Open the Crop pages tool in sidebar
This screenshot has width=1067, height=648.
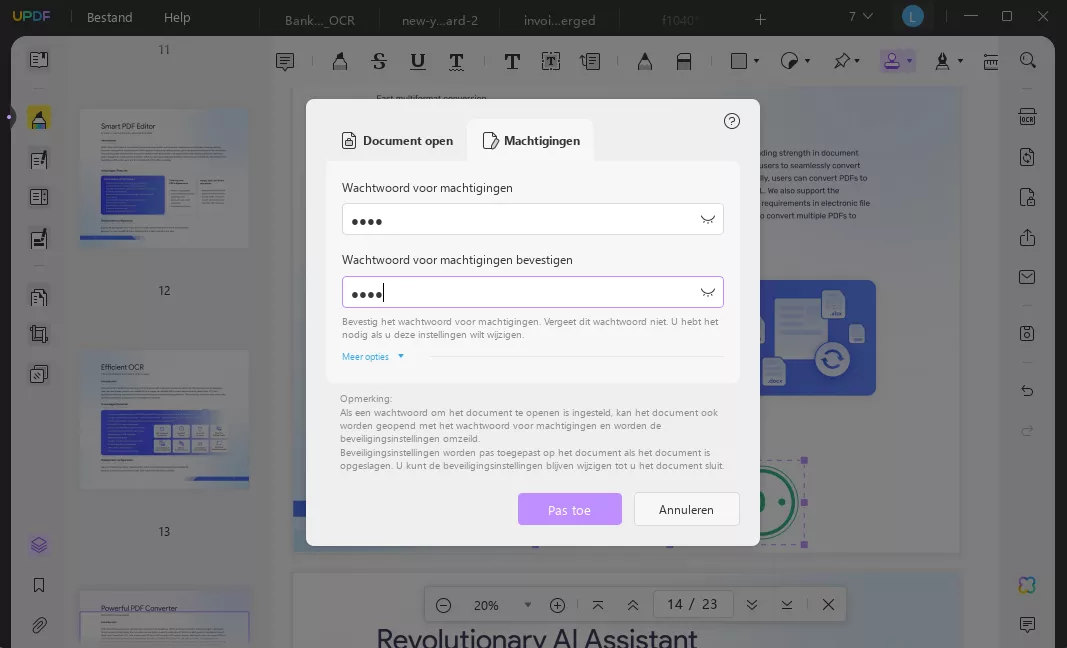39,334
